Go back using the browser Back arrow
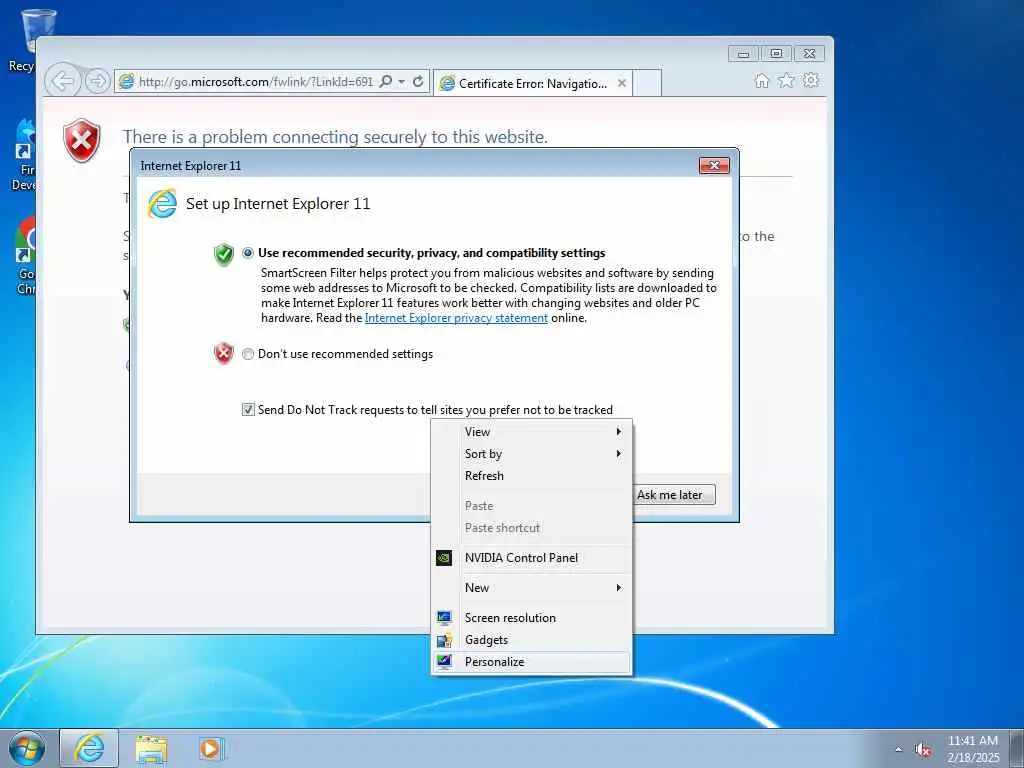Image resolution: width=1024 pixels, height=768 pixels. pyautogui.click(x=63, y=82)
